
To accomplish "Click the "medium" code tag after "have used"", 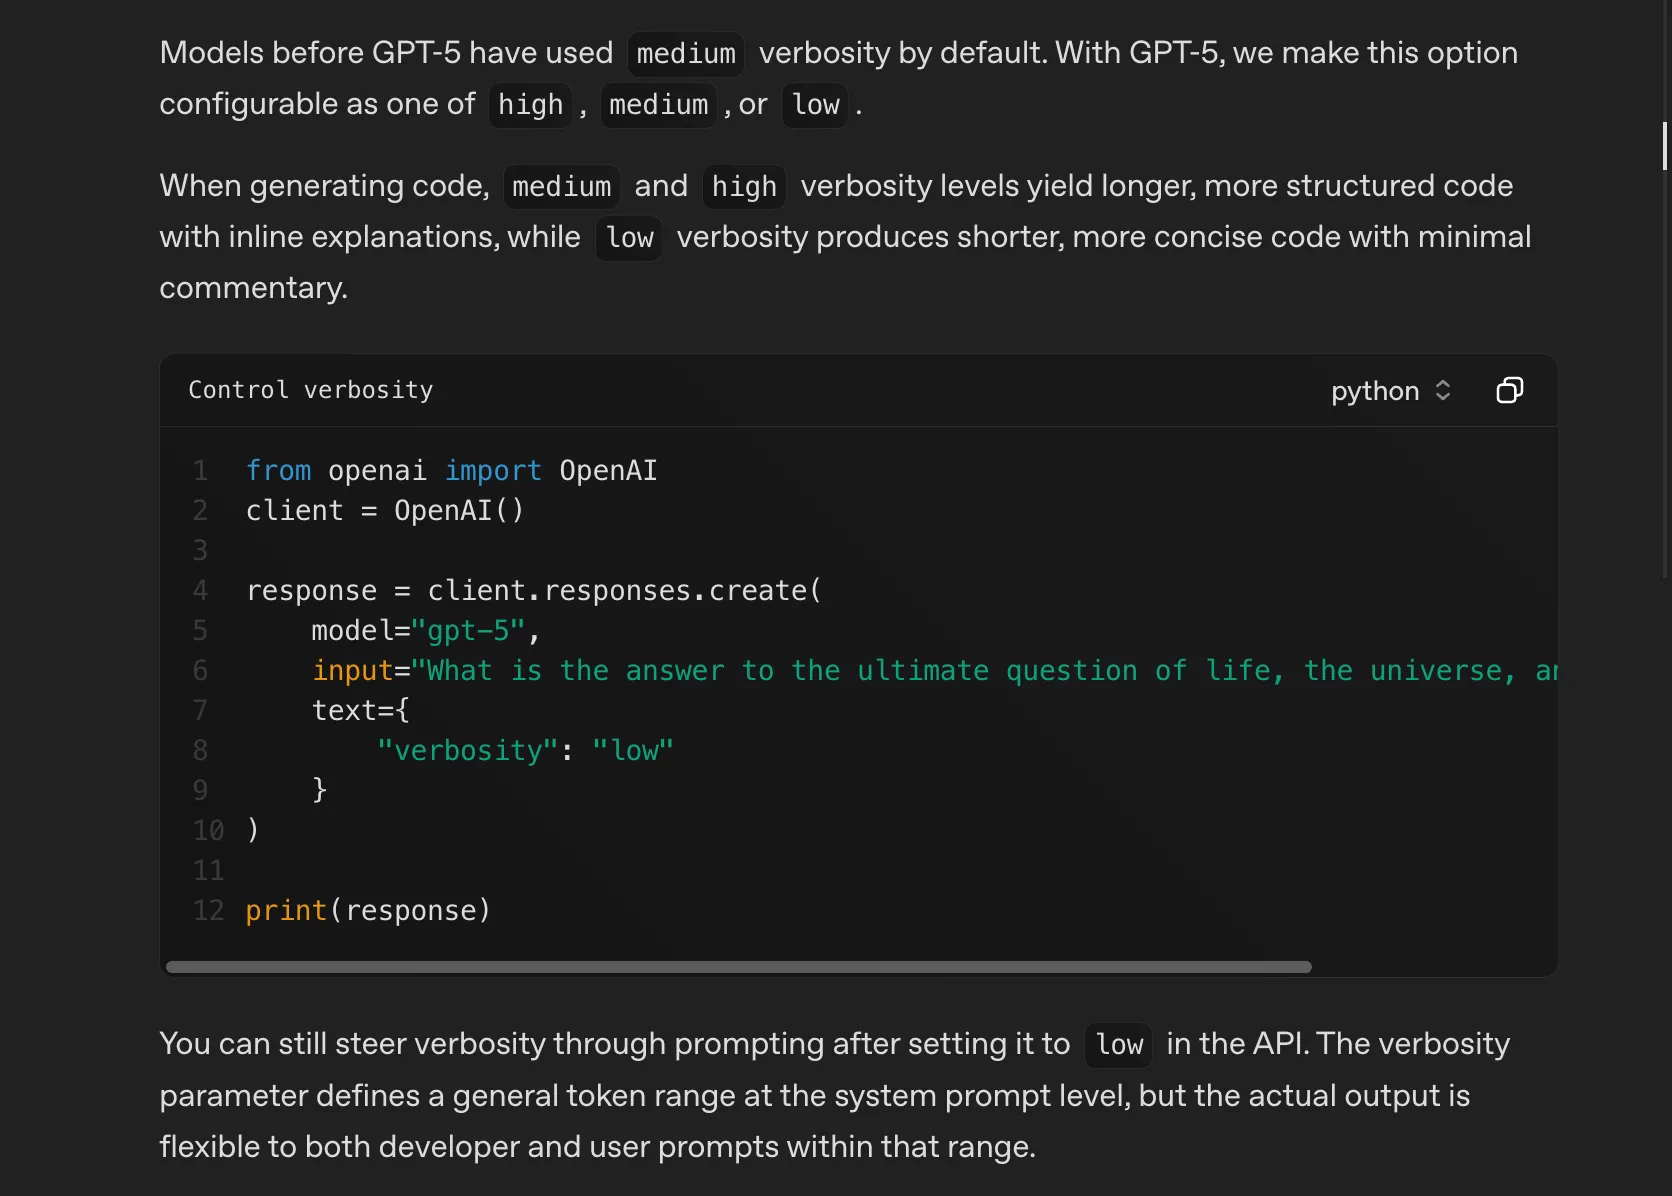I will pyautogui.click(x=685, y=53).
